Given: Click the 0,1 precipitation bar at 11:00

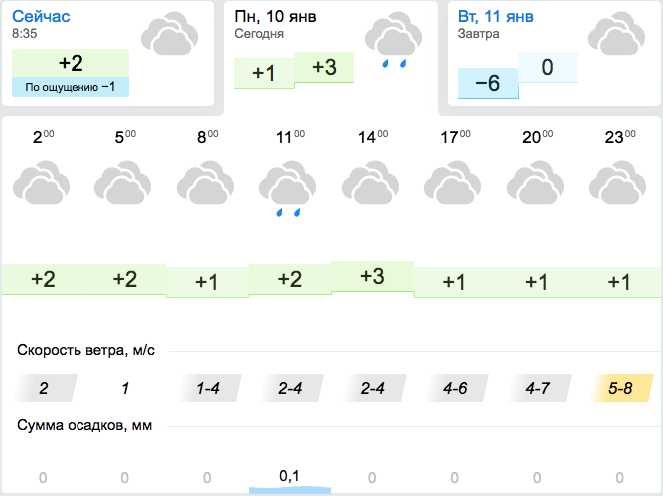Looking at the screenshot, I should tap(289, 477).
